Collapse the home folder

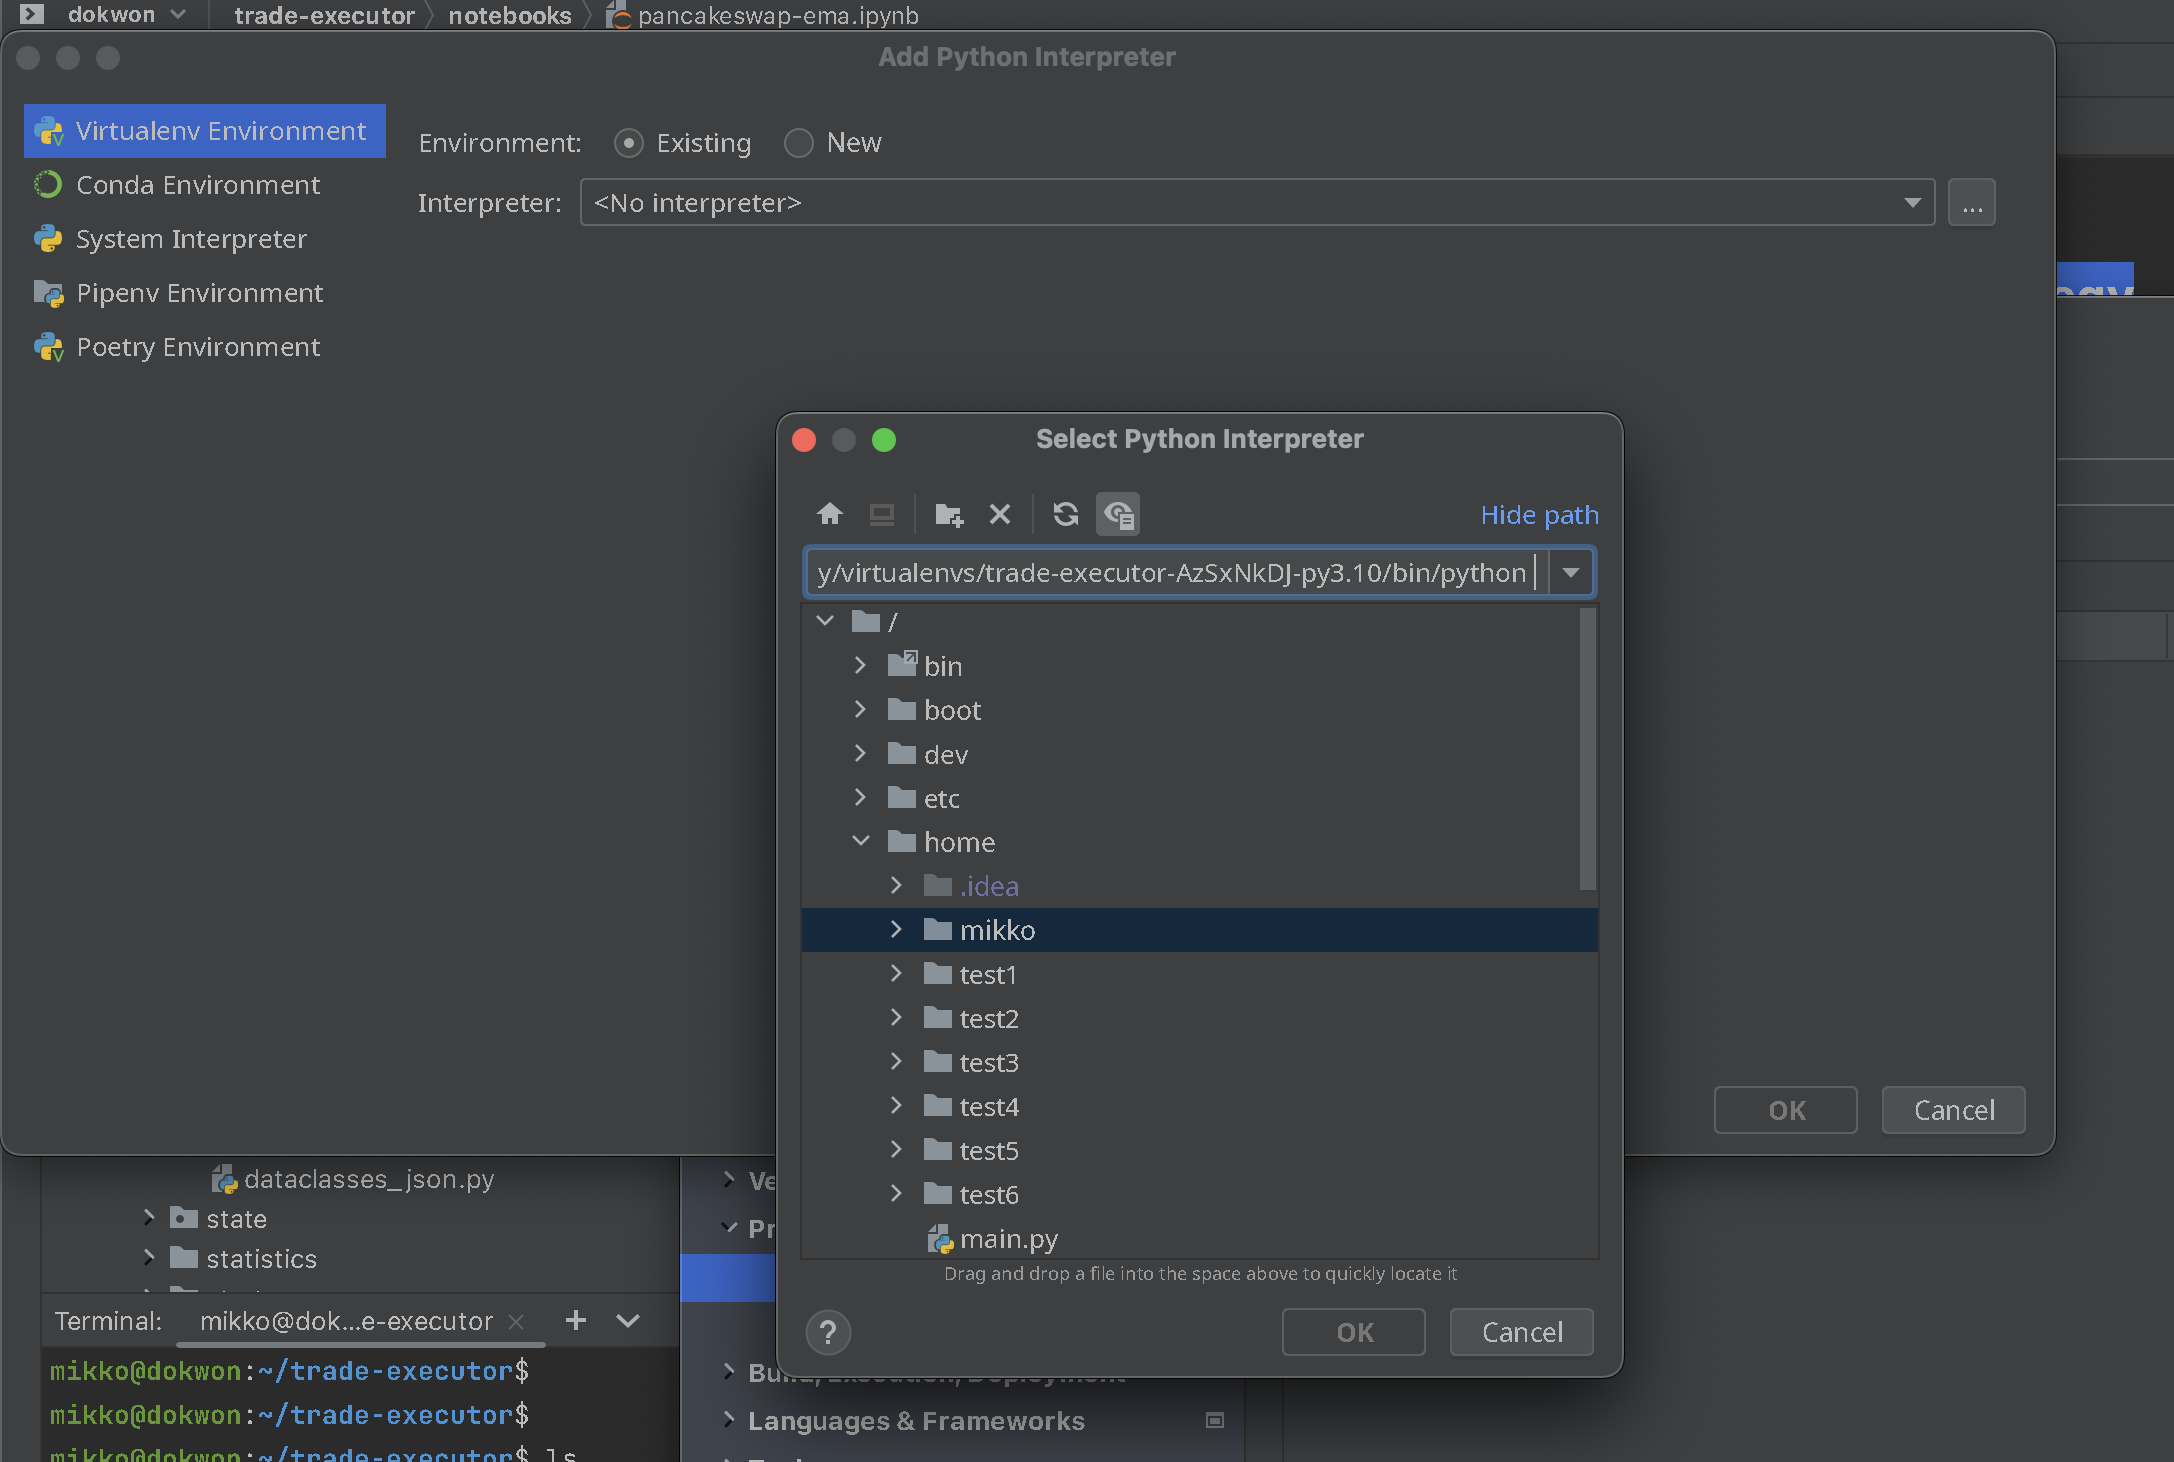[860, 842]
